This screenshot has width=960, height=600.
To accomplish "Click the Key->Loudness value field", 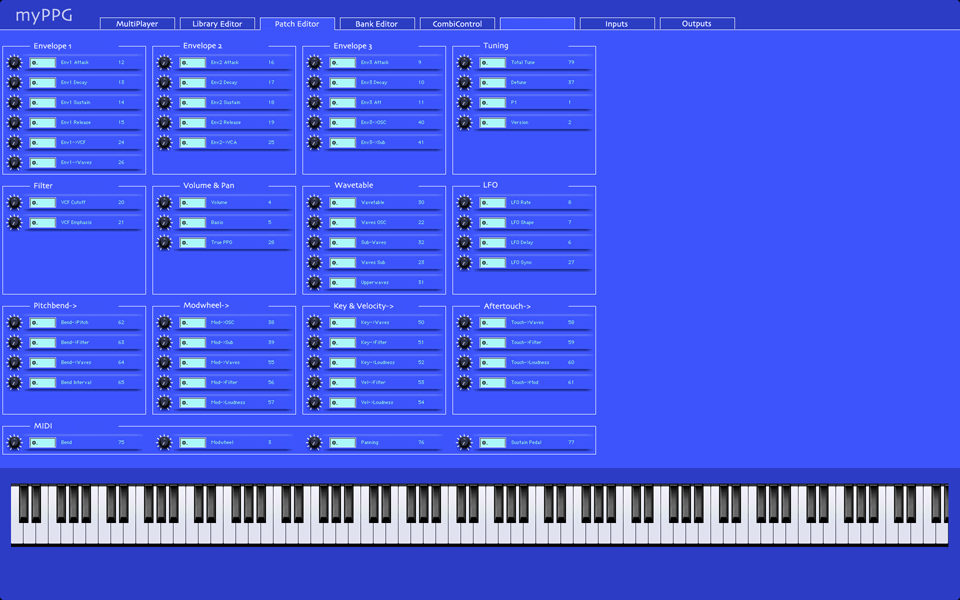I will 343,363.
